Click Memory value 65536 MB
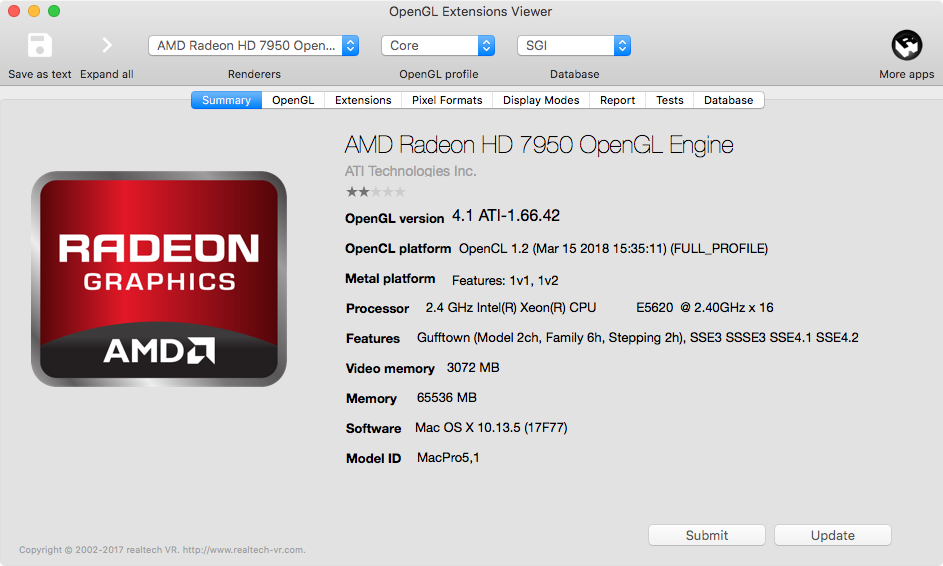The image size is (943, 566). [447, 398]
